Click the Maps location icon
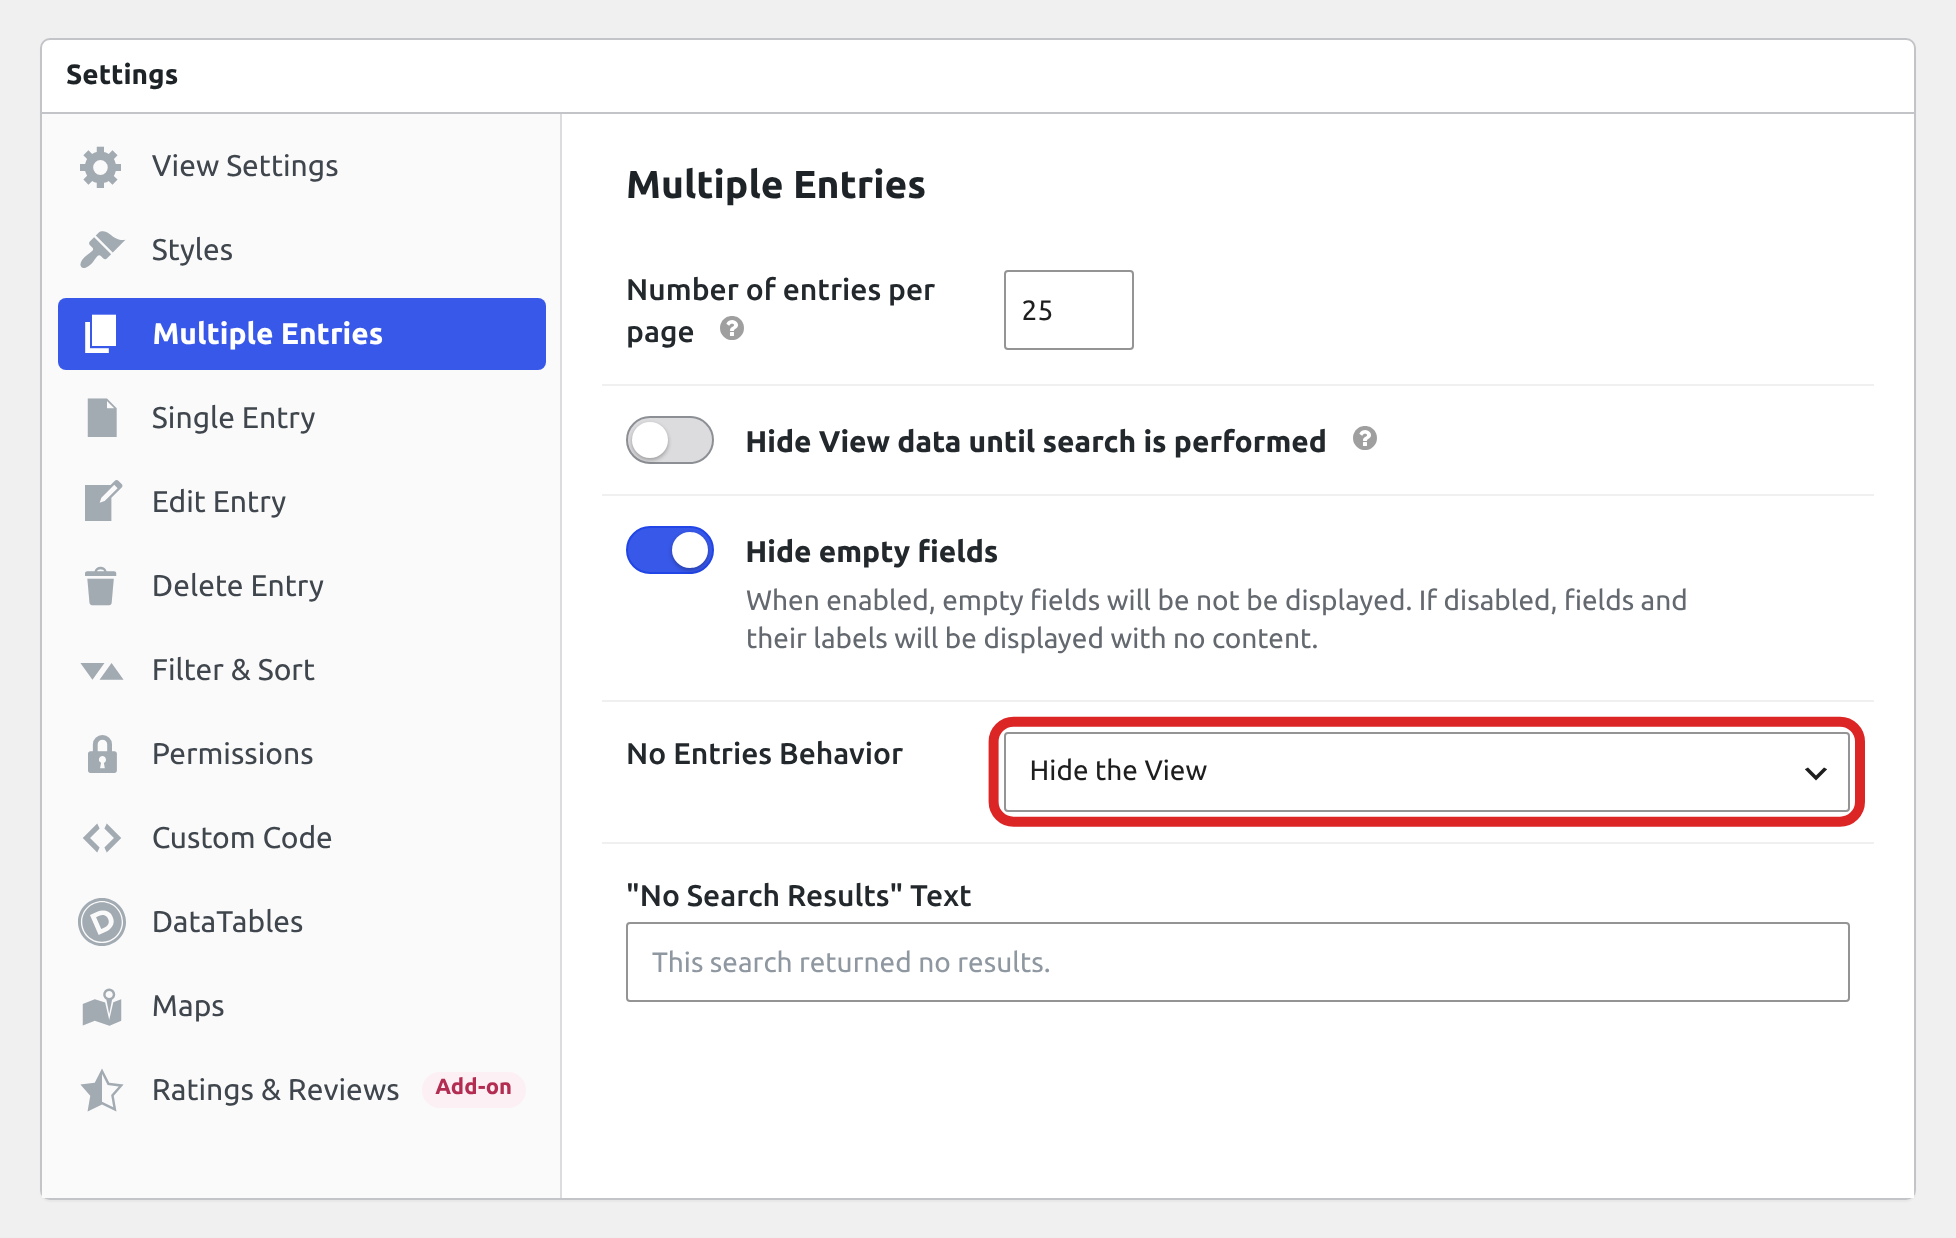This screenshot has height=1238, width=1956. coord(101,1006)
